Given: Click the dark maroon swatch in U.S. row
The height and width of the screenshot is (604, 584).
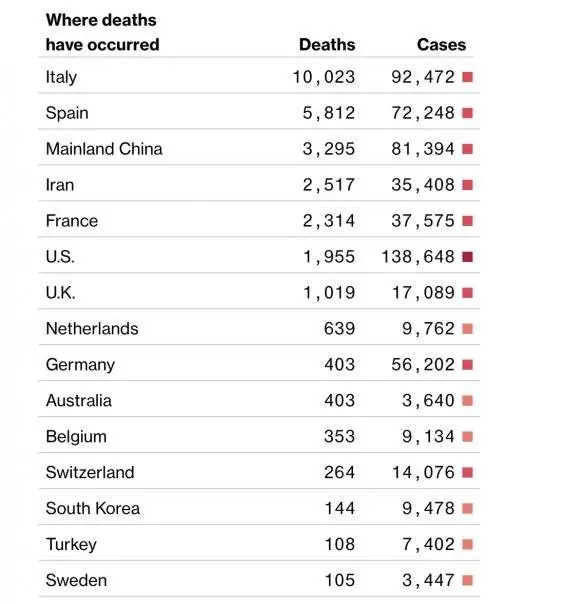Looking at the screenshot, I should [467, 257].
